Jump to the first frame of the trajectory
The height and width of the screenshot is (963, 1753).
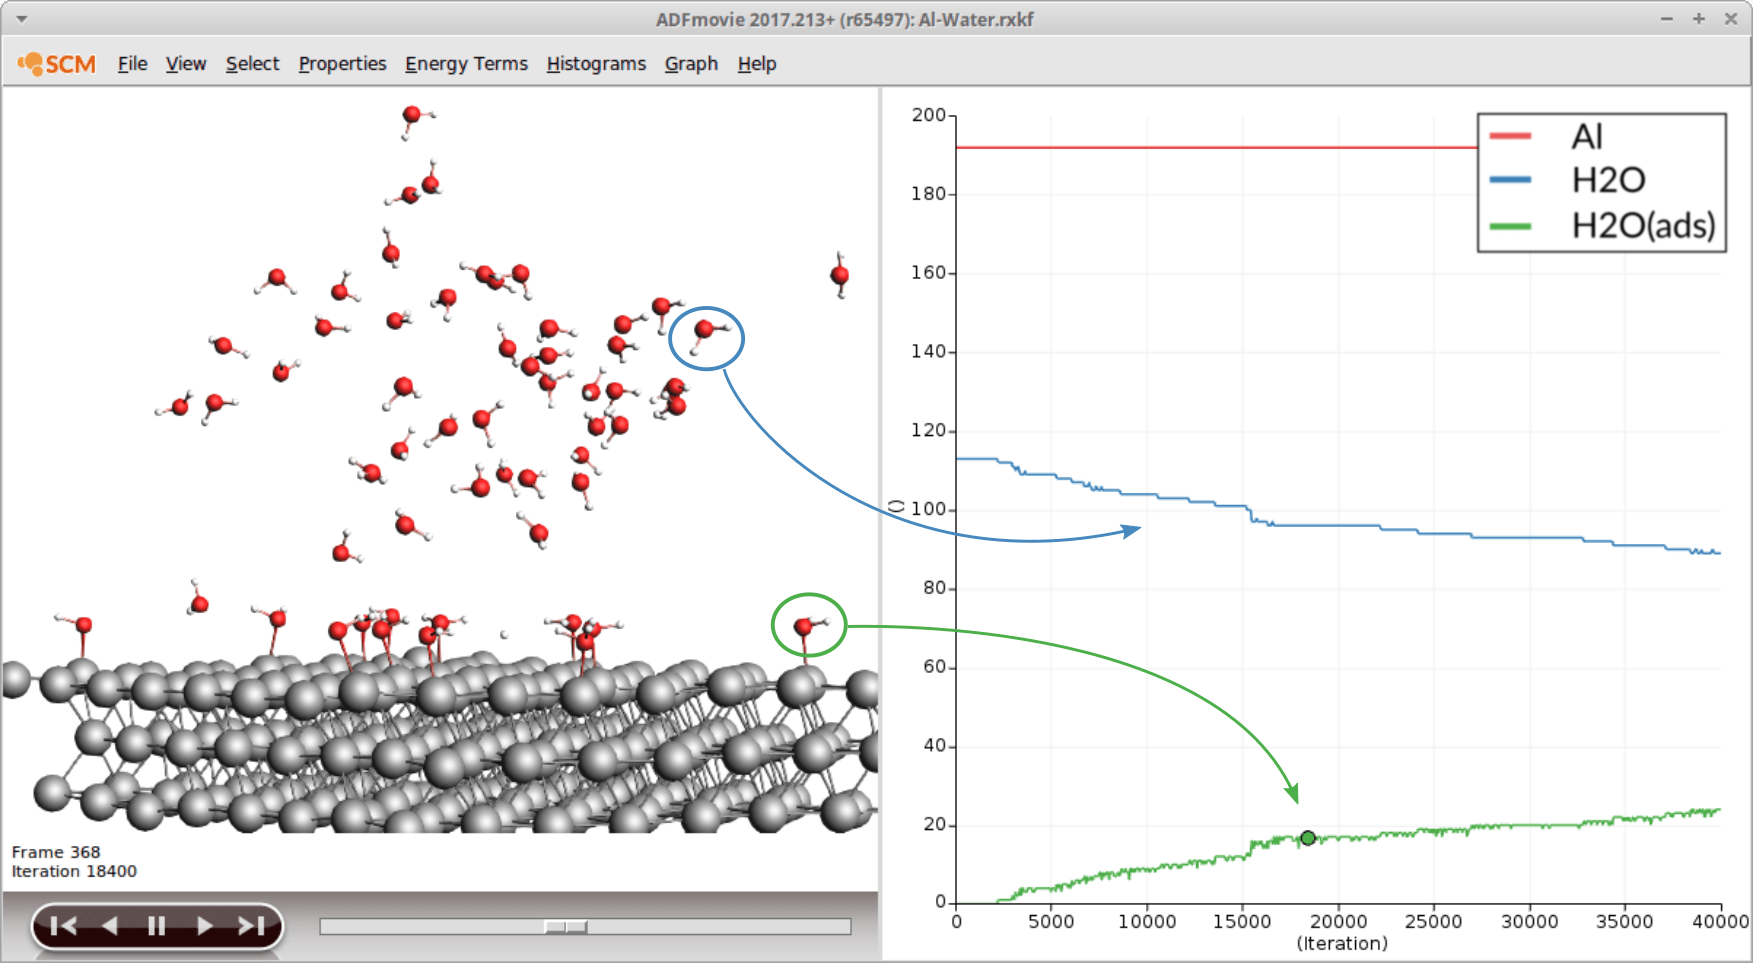(x=64, y=925)
